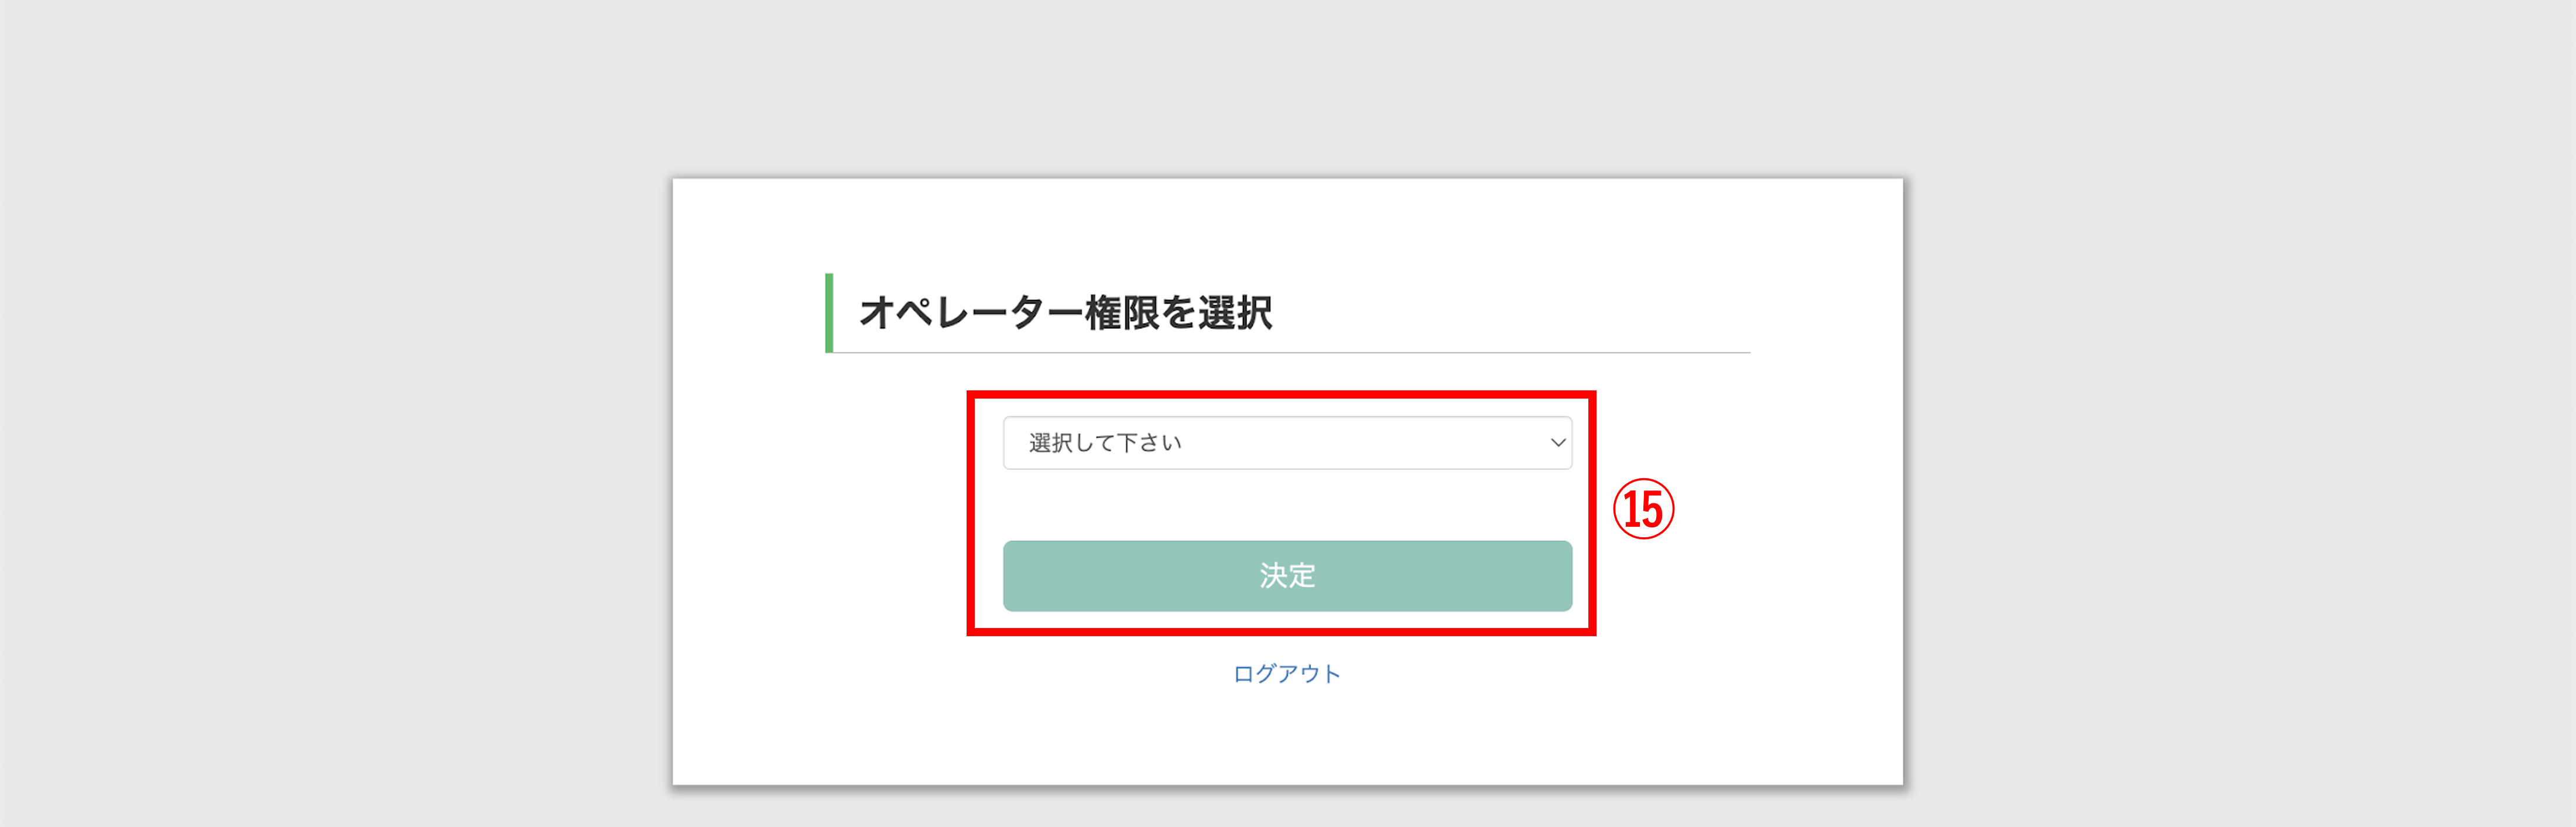
Task: Focus the operator permission select box
Action: 1287,443
